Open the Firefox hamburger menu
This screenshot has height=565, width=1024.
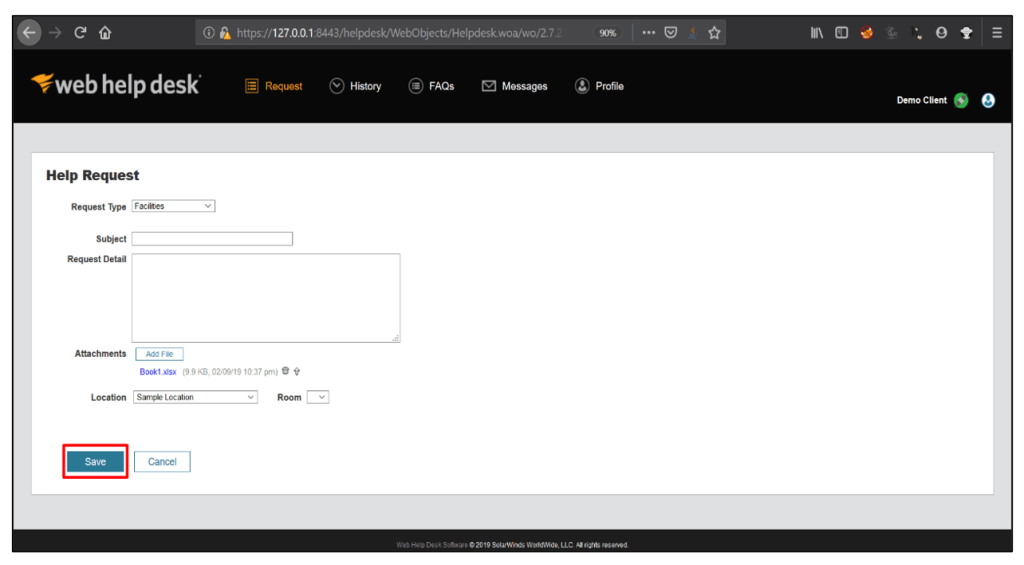997,33
